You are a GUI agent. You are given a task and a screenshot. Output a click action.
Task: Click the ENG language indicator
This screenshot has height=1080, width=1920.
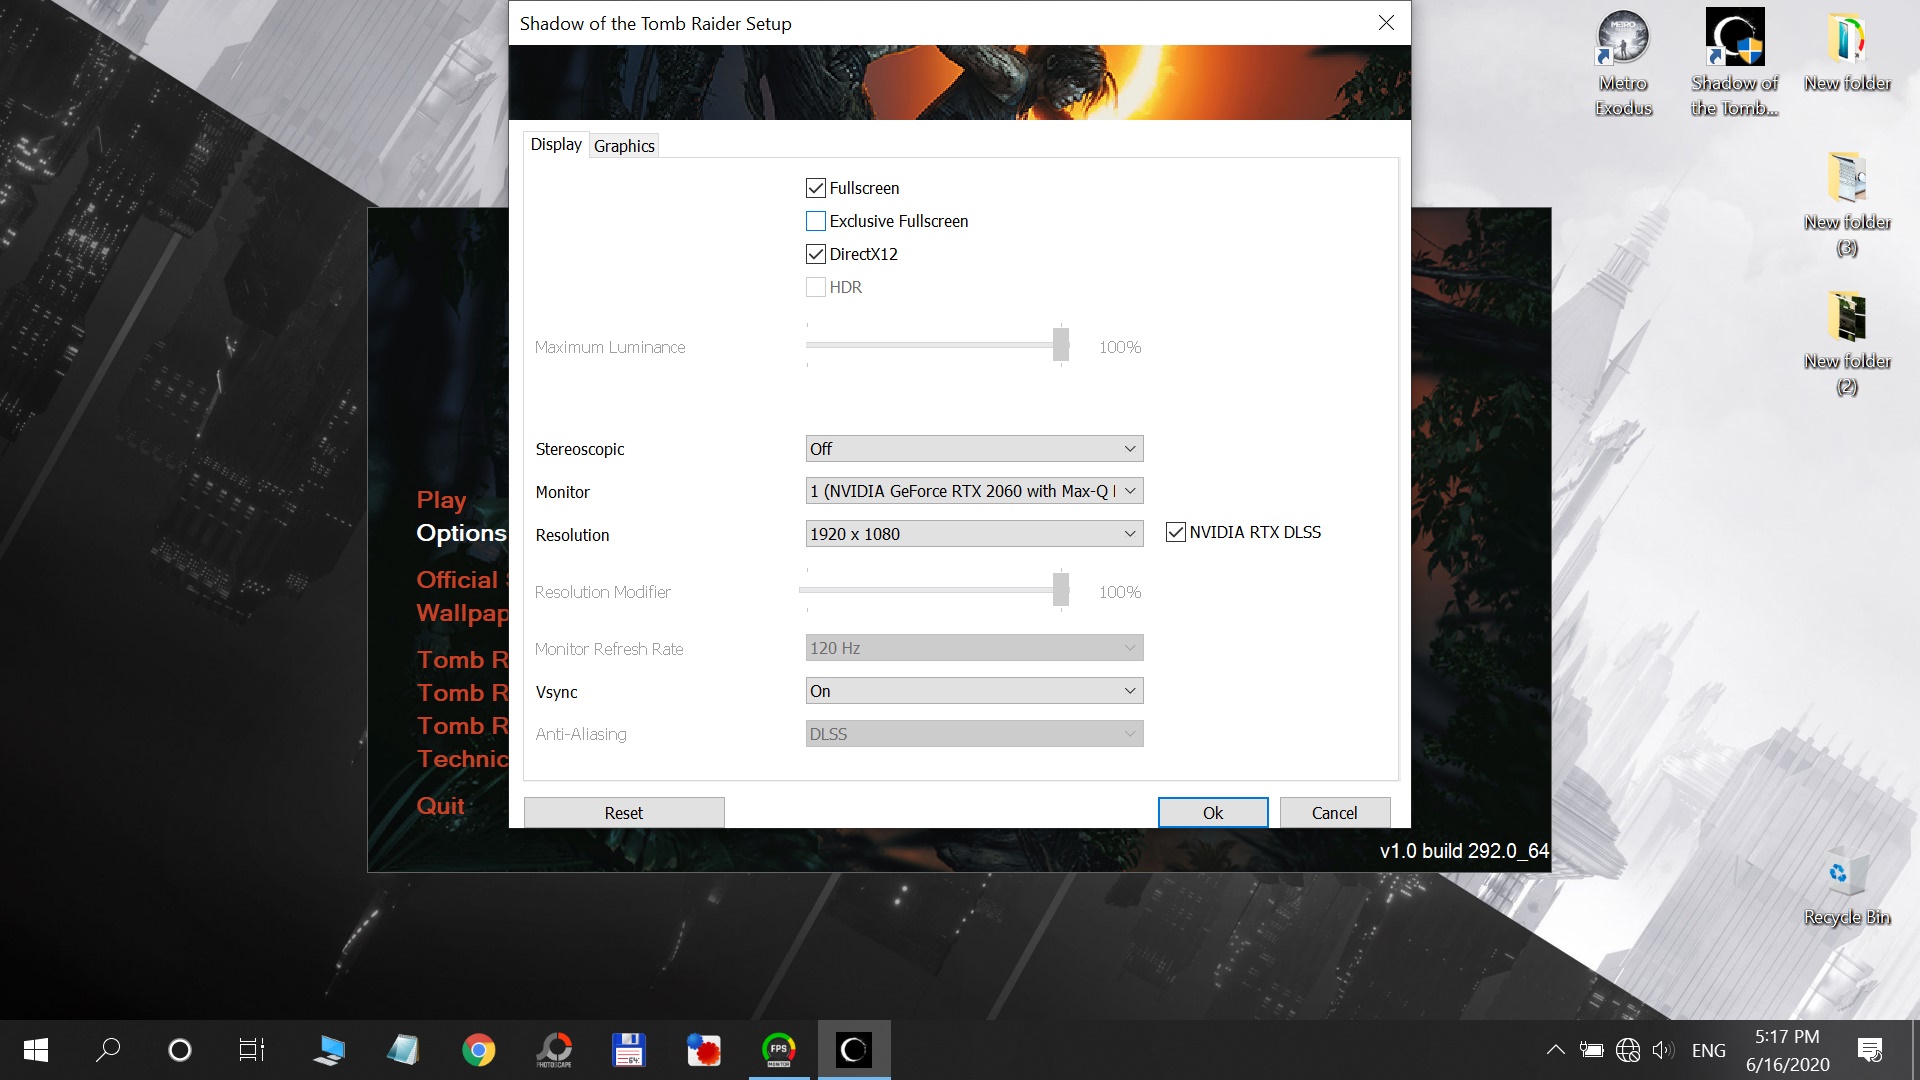click(1709, 1050)
